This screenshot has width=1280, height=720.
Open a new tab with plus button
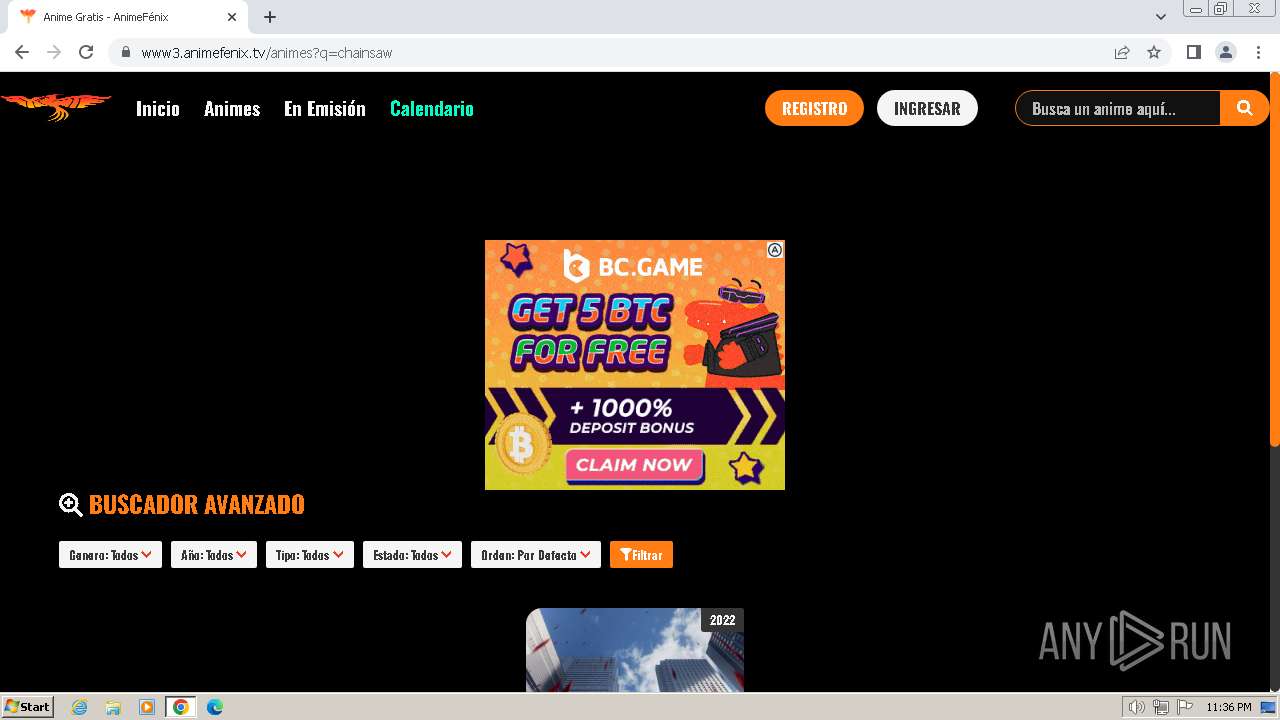[x=270, y=17]
